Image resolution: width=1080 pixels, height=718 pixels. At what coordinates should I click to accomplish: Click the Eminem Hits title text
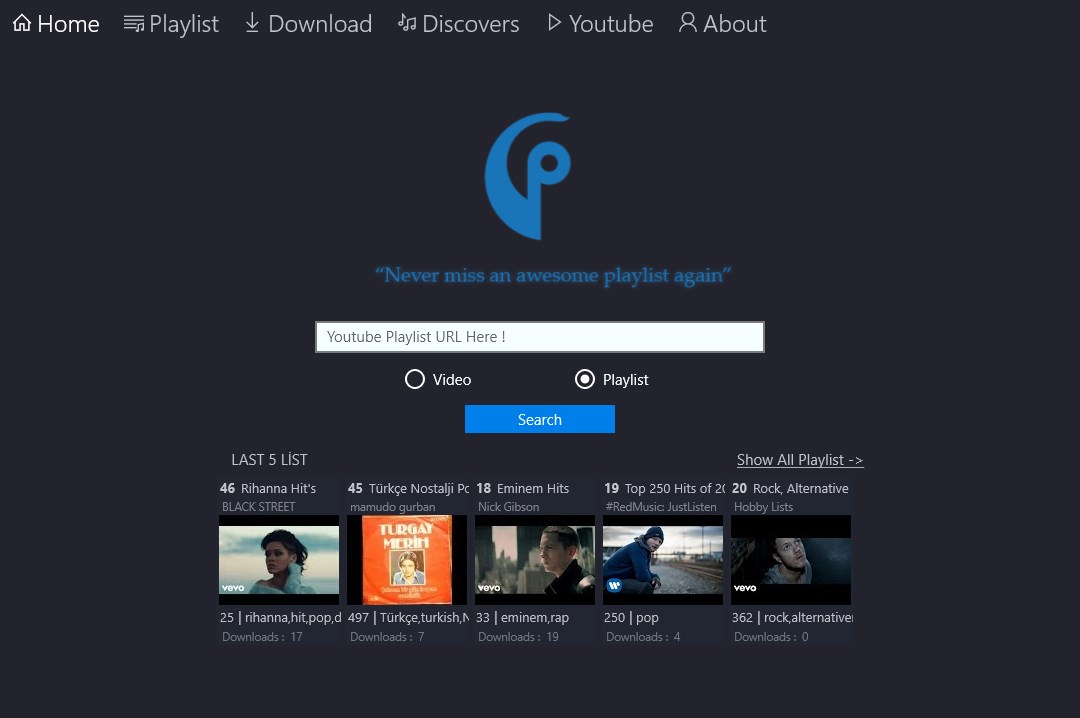coord(533,488)
